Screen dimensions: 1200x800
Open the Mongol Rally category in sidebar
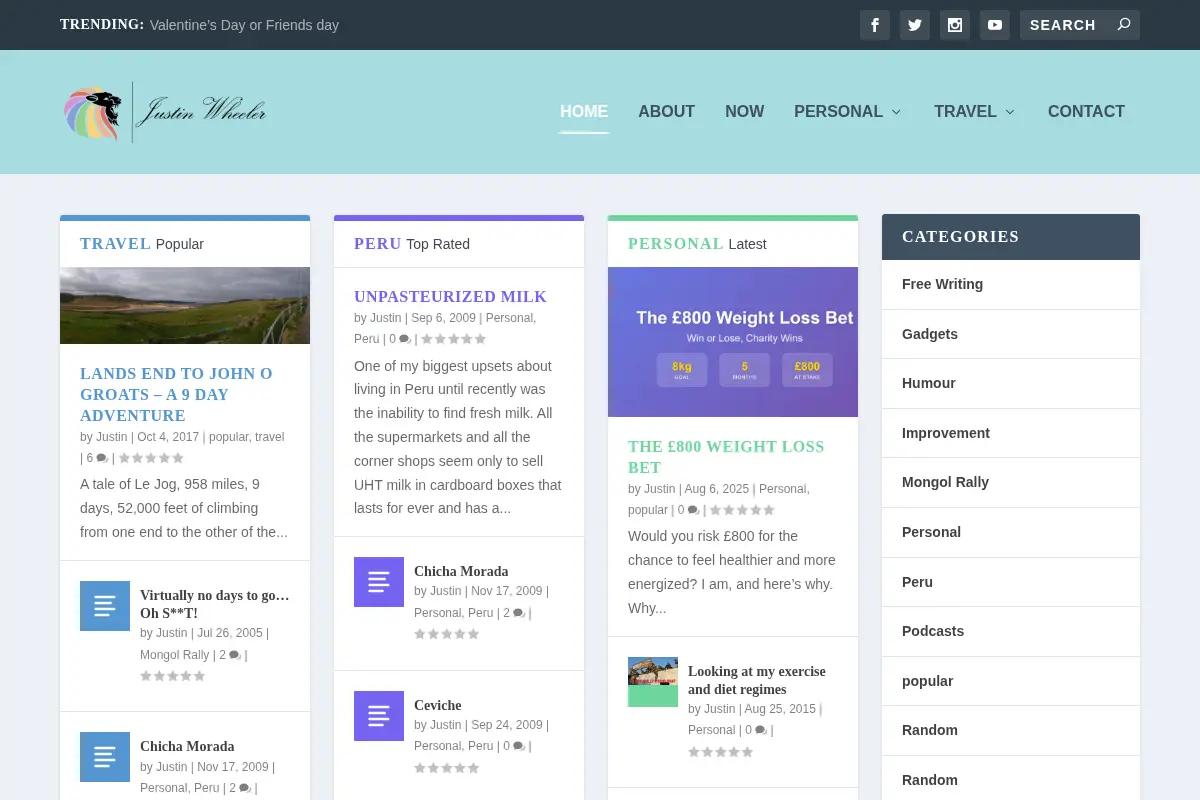point(945,482)
